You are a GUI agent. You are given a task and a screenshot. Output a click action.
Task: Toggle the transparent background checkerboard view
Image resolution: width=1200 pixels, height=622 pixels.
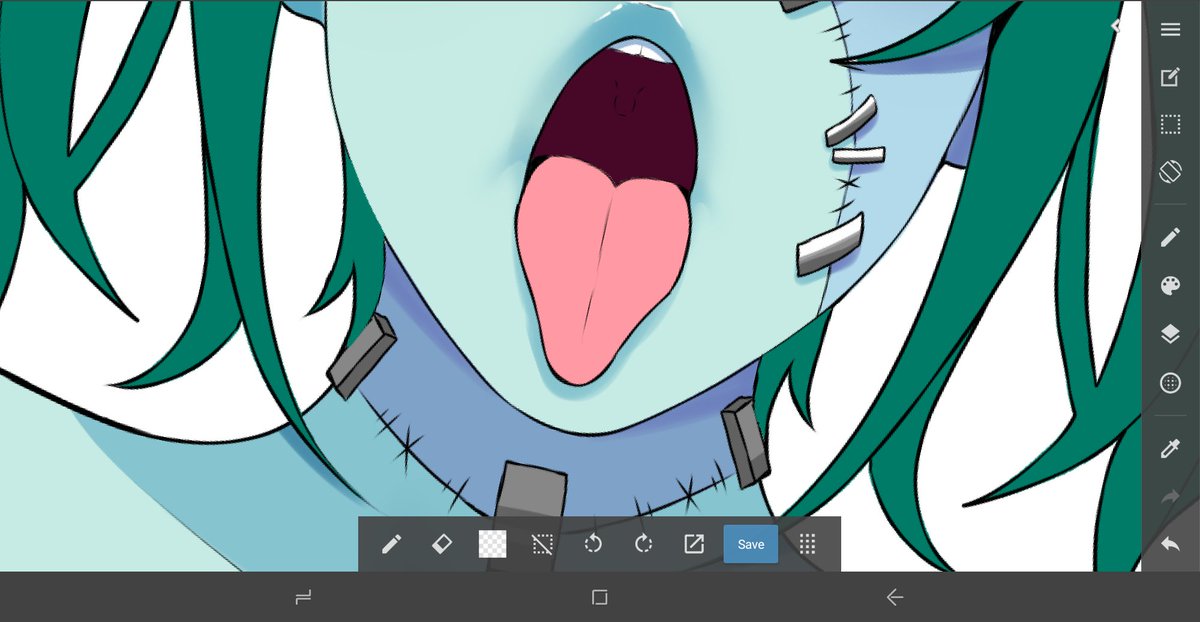click(x=490, y=544)
